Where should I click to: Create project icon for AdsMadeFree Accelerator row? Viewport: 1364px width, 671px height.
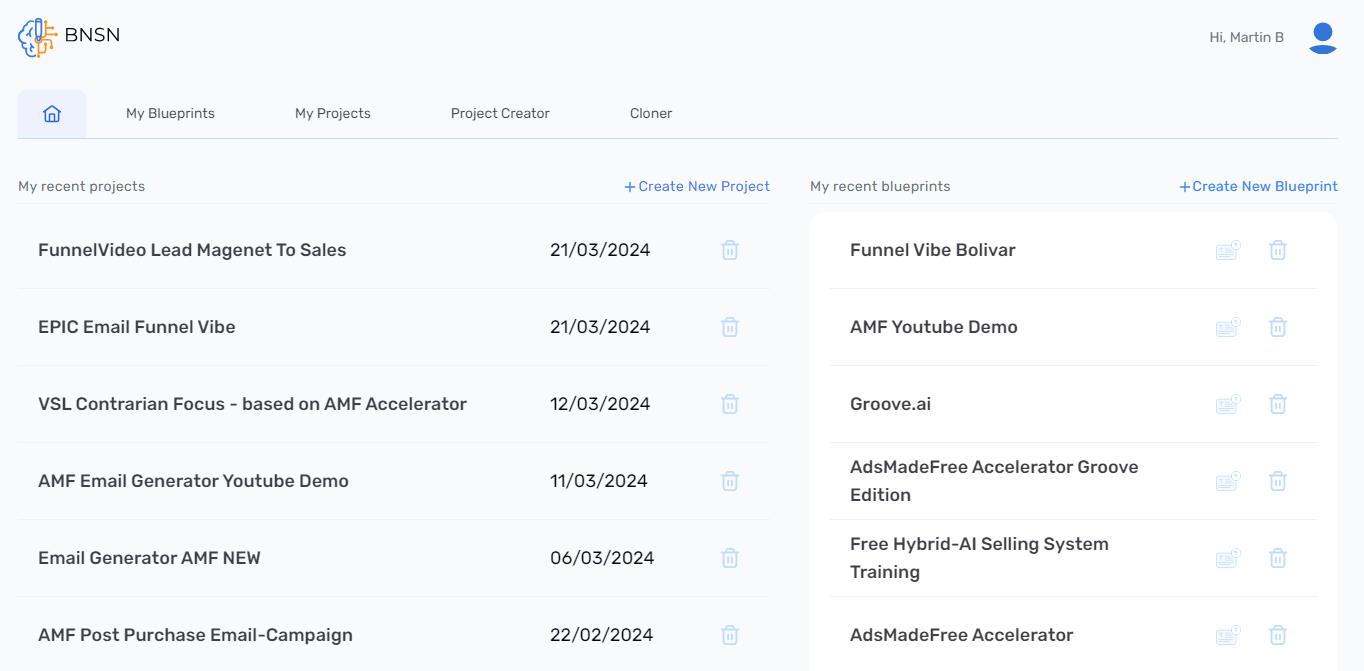1228,635
